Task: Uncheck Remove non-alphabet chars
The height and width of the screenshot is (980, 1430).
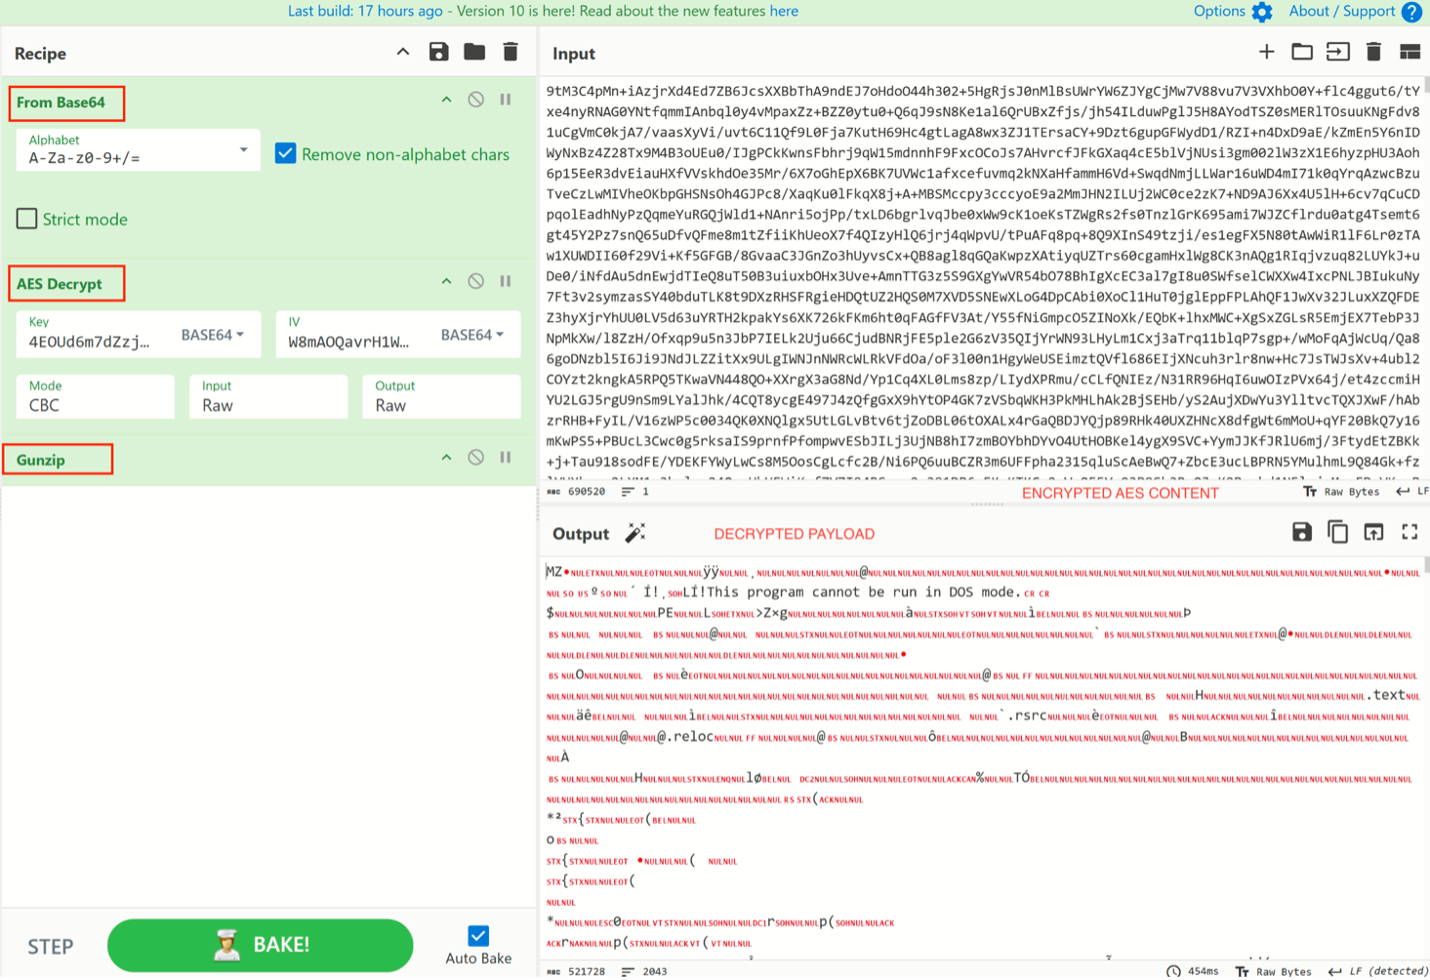Action: pos(286,153)
